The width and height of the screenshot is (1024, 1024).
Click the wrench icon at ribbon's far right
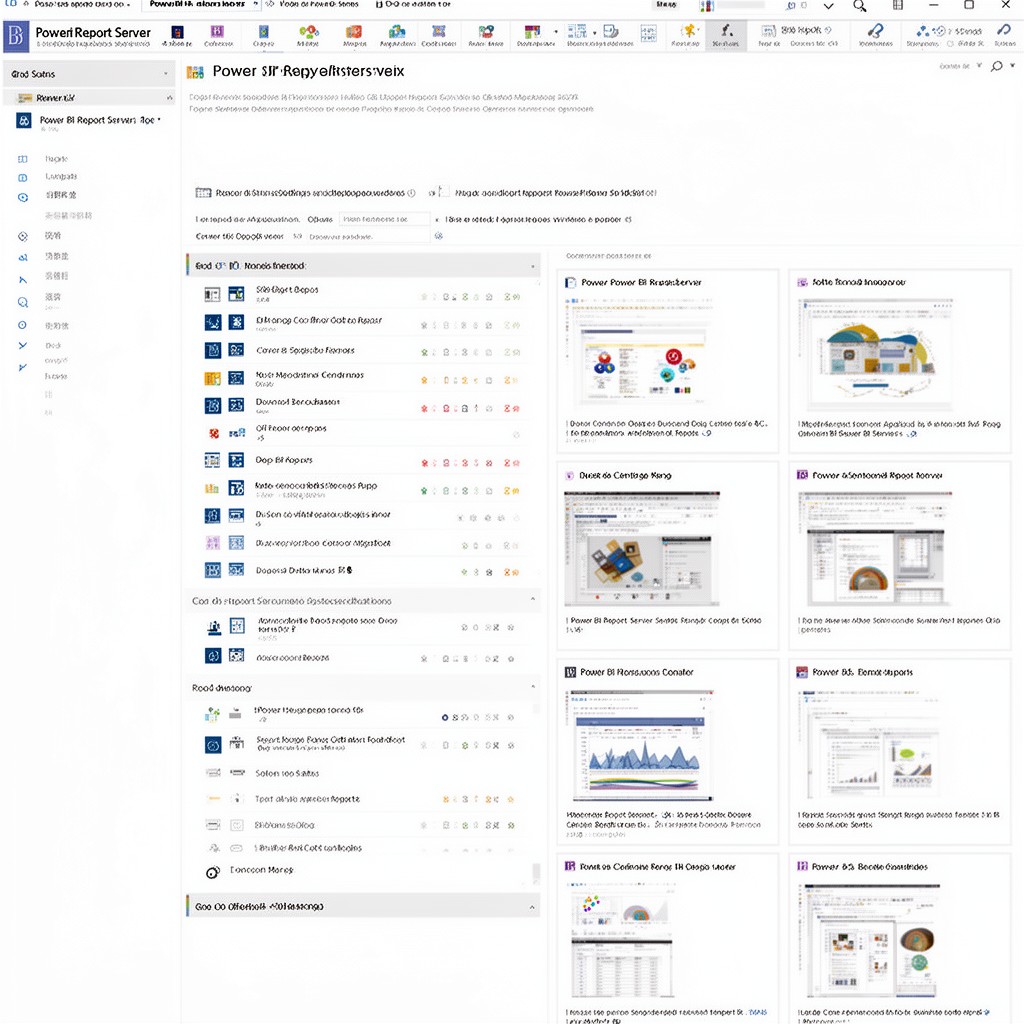[x=1004, y=29]
